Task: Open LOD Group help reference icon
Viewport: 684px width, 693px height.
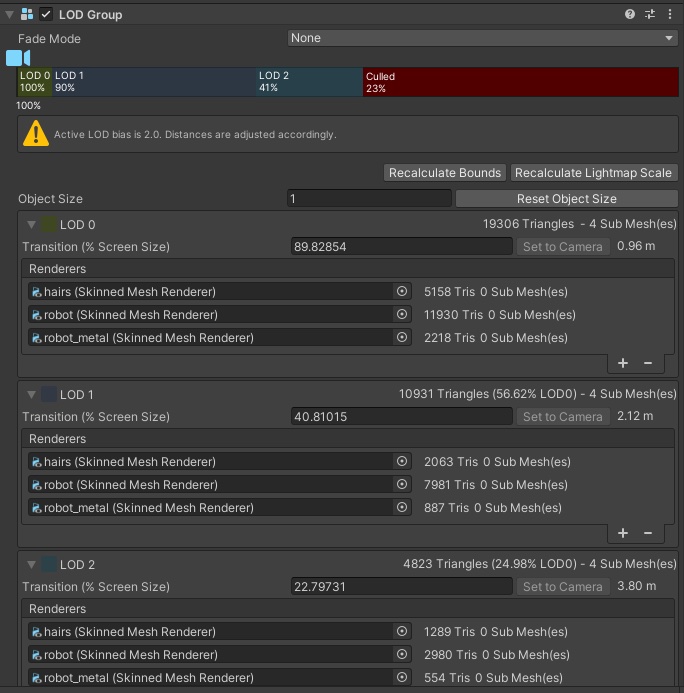Action: click(630, 14)
